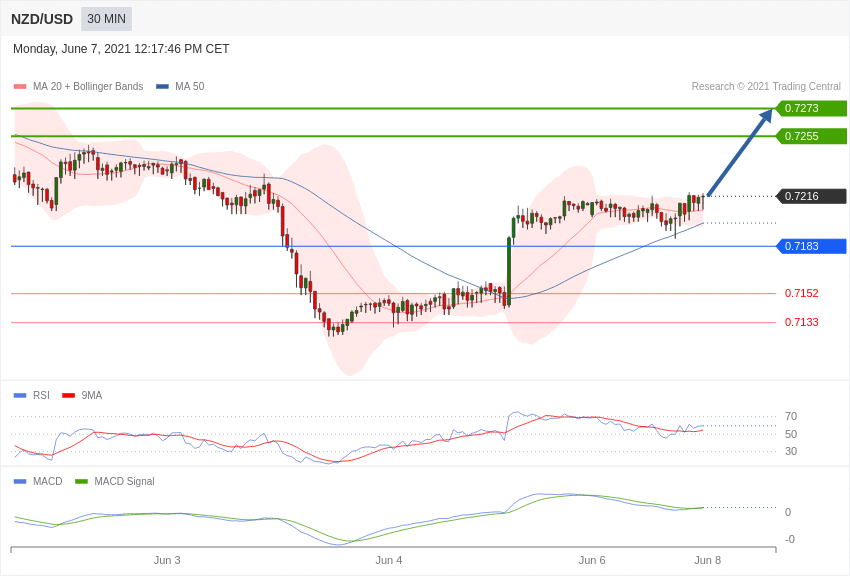Click the MA 20 + Bollinger Bands legend label
Screen dimensions: 850x576
[x=88, y=86]
